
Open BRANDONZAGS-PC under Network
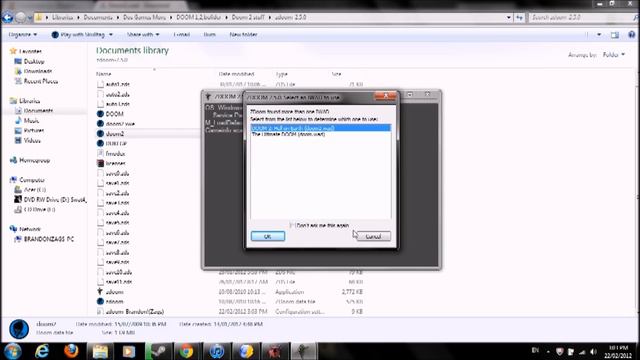coord(49,239)
